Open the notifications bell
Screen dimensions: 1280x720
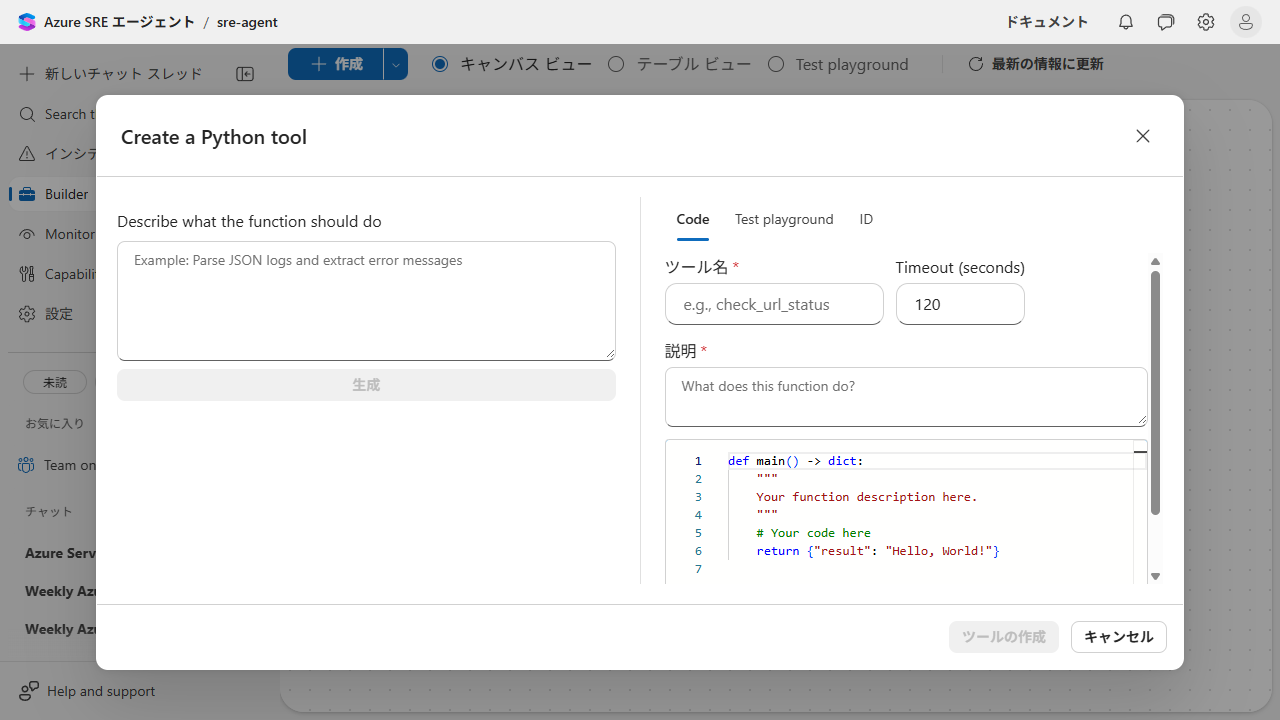pos(1126,22)
